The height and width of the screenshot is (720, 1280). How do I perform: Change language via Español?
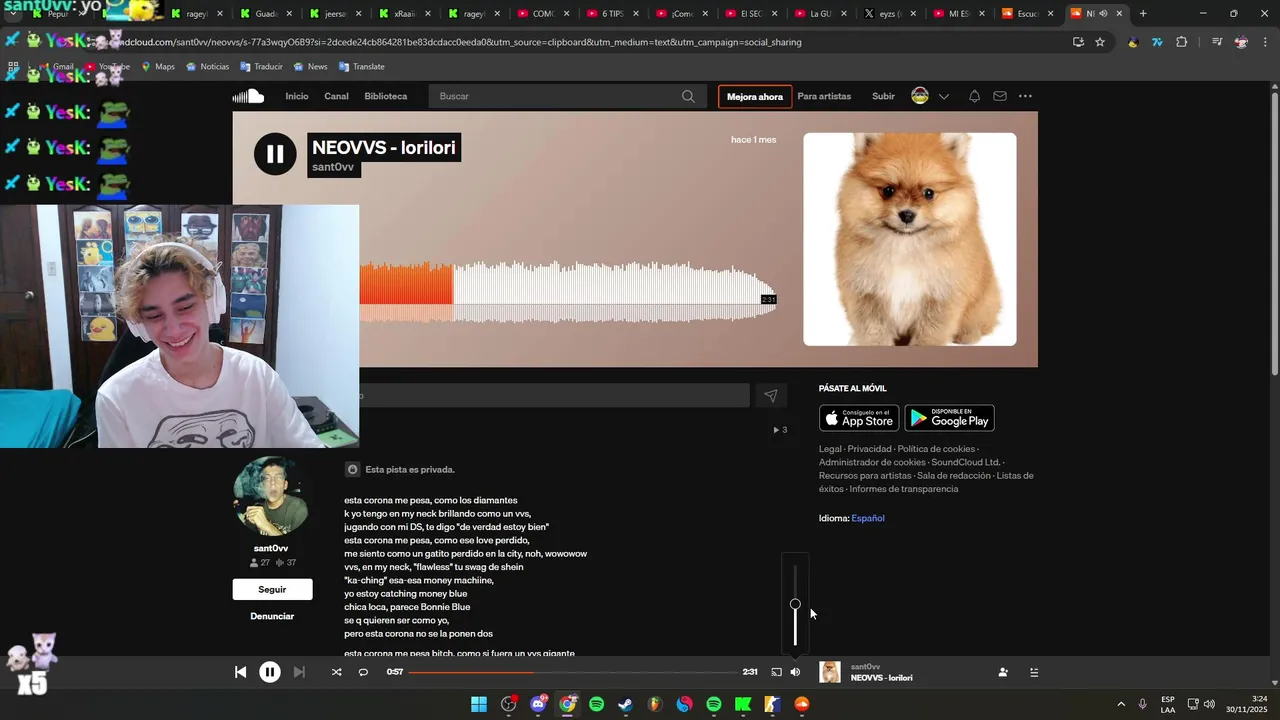[x=867, y=518]
